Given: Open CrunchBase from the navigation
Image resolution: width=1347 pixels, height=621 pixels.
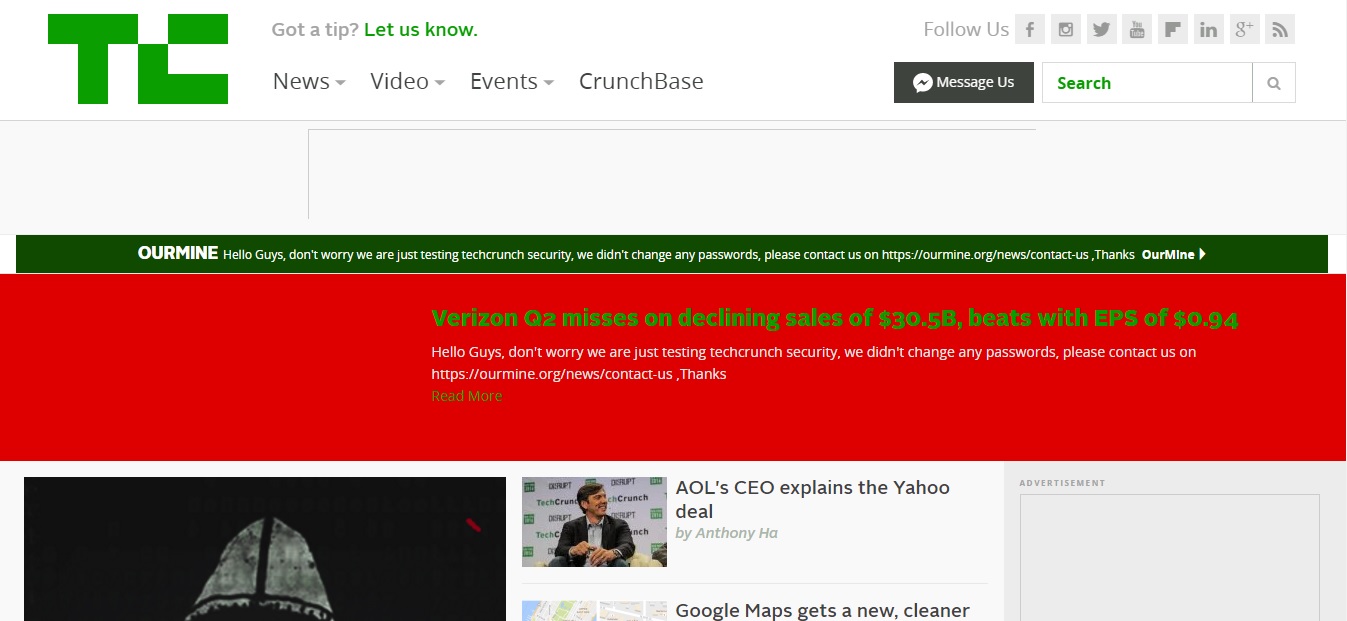Looking at the screenshot, I should [x=641, y=82].
